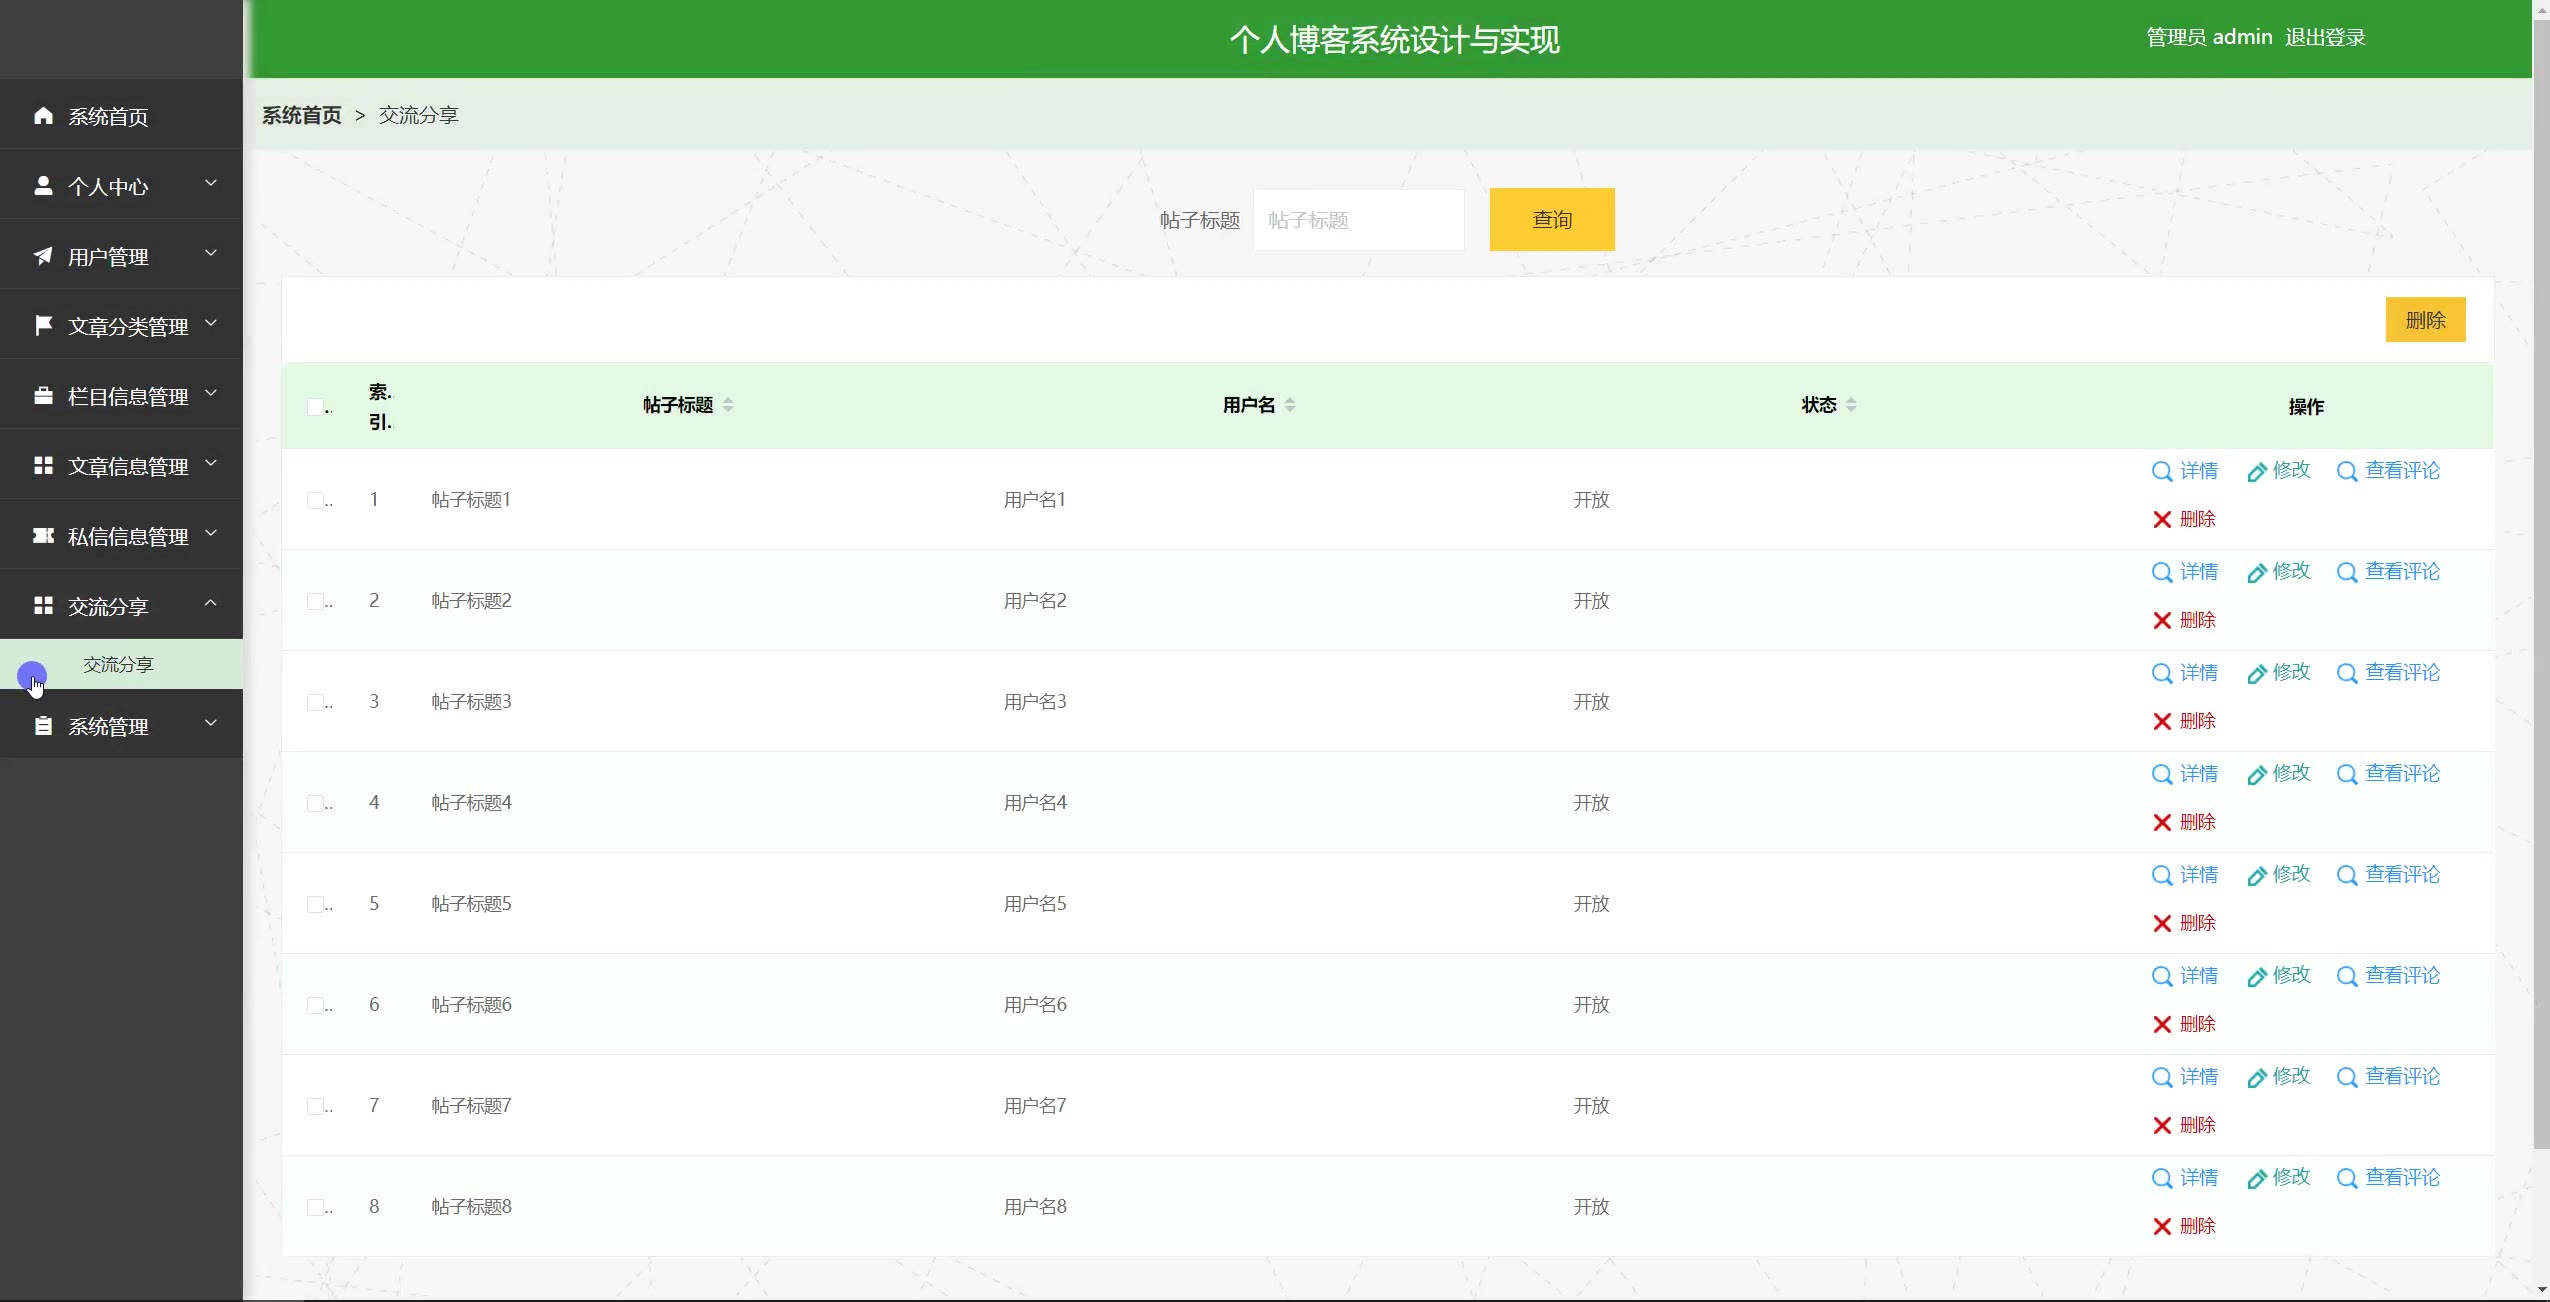
Task: Check the checkbox for row 帖子标题1
Action: [315, 500]
